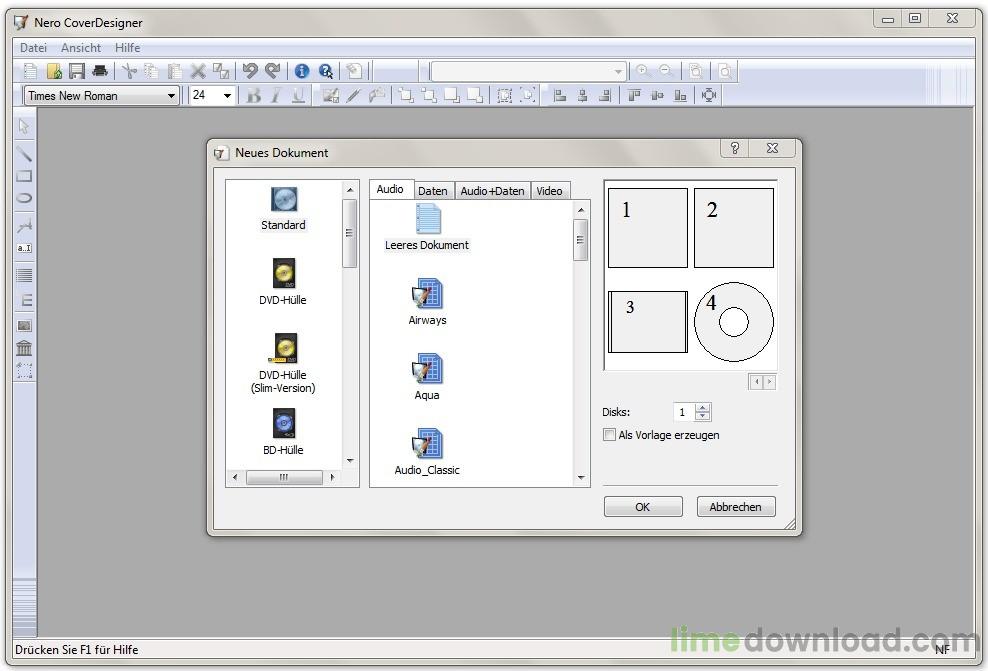988x671 pixels.
Task: Click the disc preview thumbnail number 4
Action: [733, 322]
